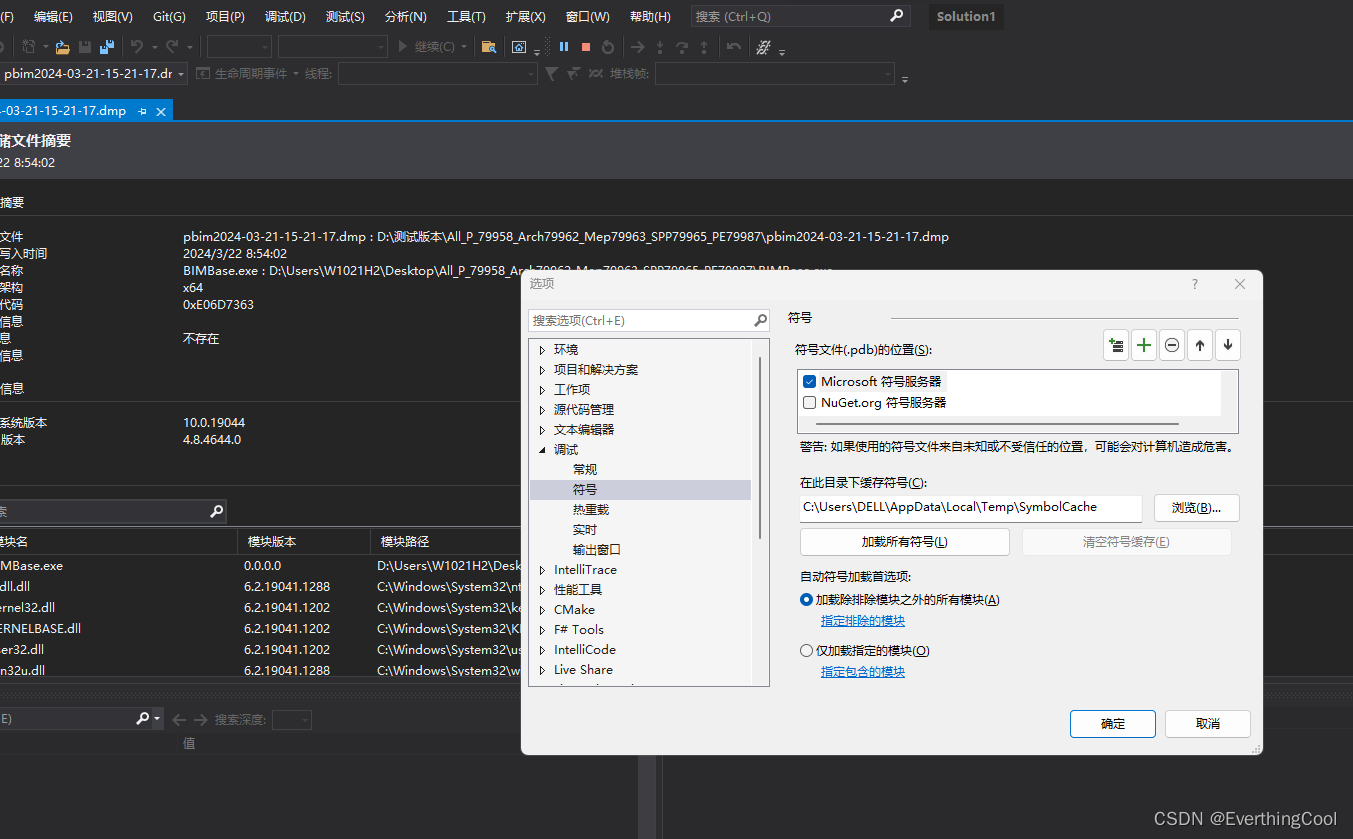Click the pause debugging icon
This screenshot has width=1353, height=839.
point(564,47)
